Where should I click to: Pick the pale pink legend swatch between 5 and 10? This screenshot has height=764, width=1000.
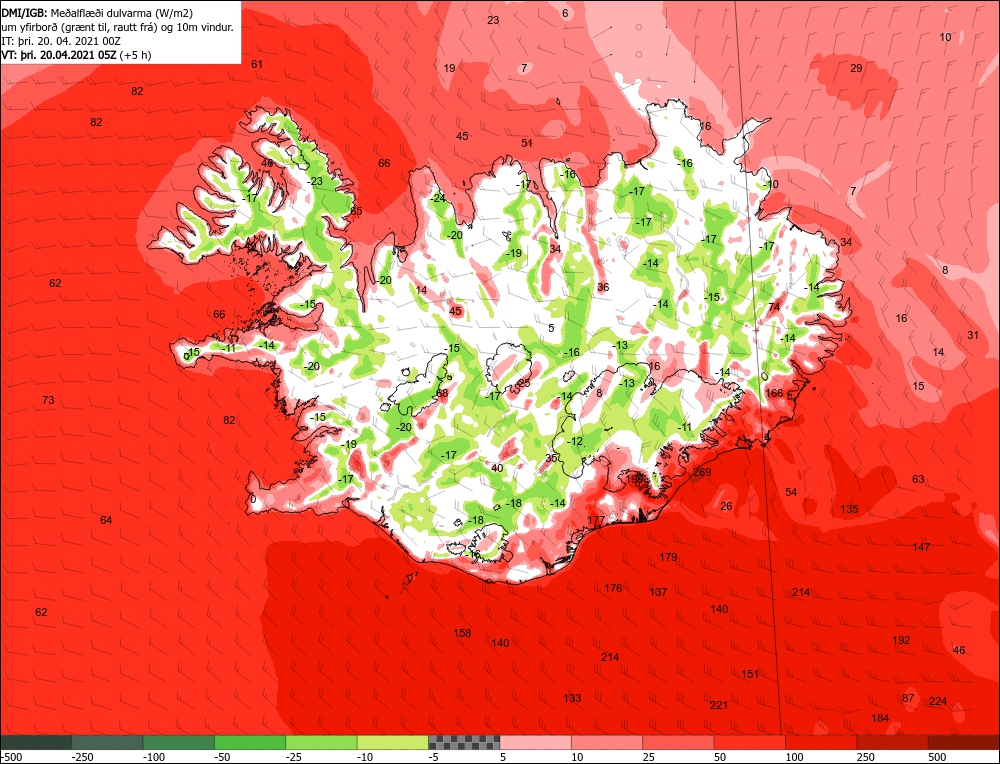(536, 742)
